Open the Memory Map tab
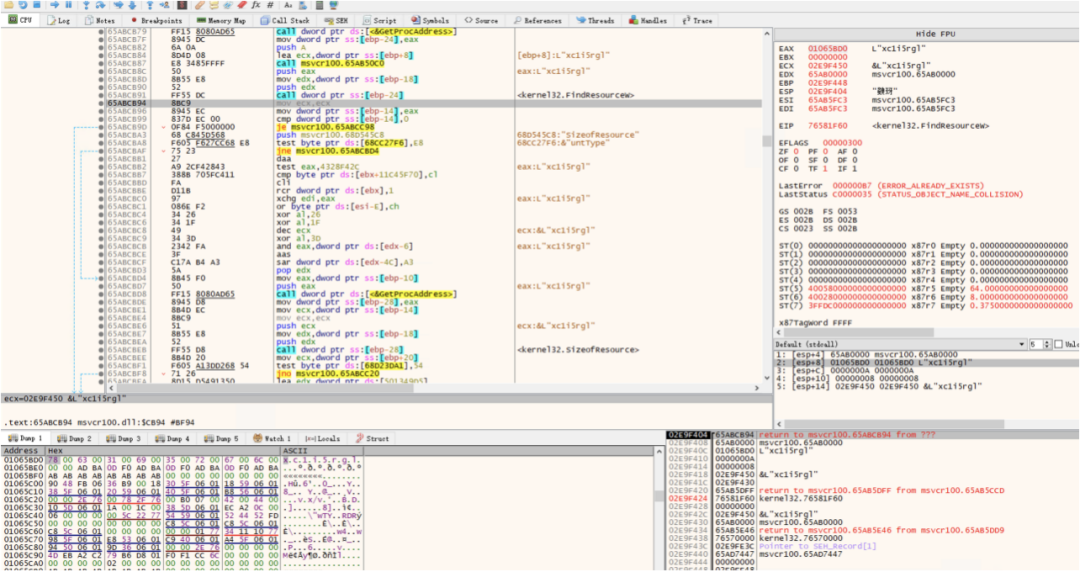Screen dimensions: 1080x572 (222, 20)
